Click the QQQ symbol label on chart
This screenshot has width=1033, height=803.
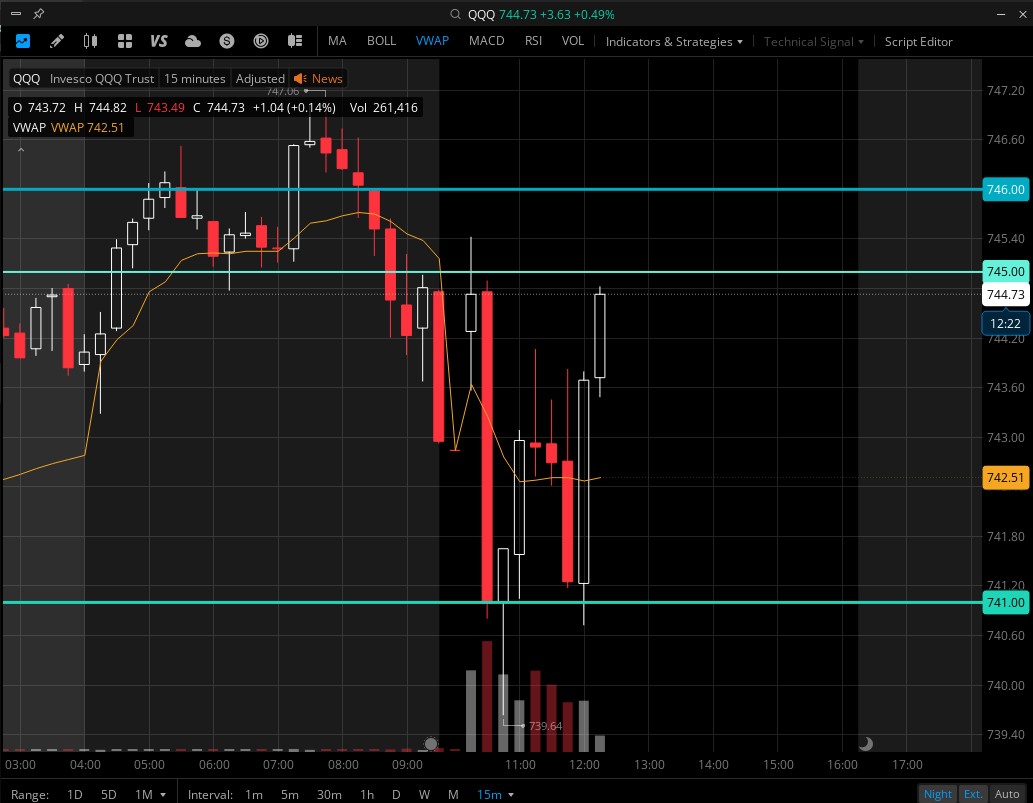coord(26,78)
